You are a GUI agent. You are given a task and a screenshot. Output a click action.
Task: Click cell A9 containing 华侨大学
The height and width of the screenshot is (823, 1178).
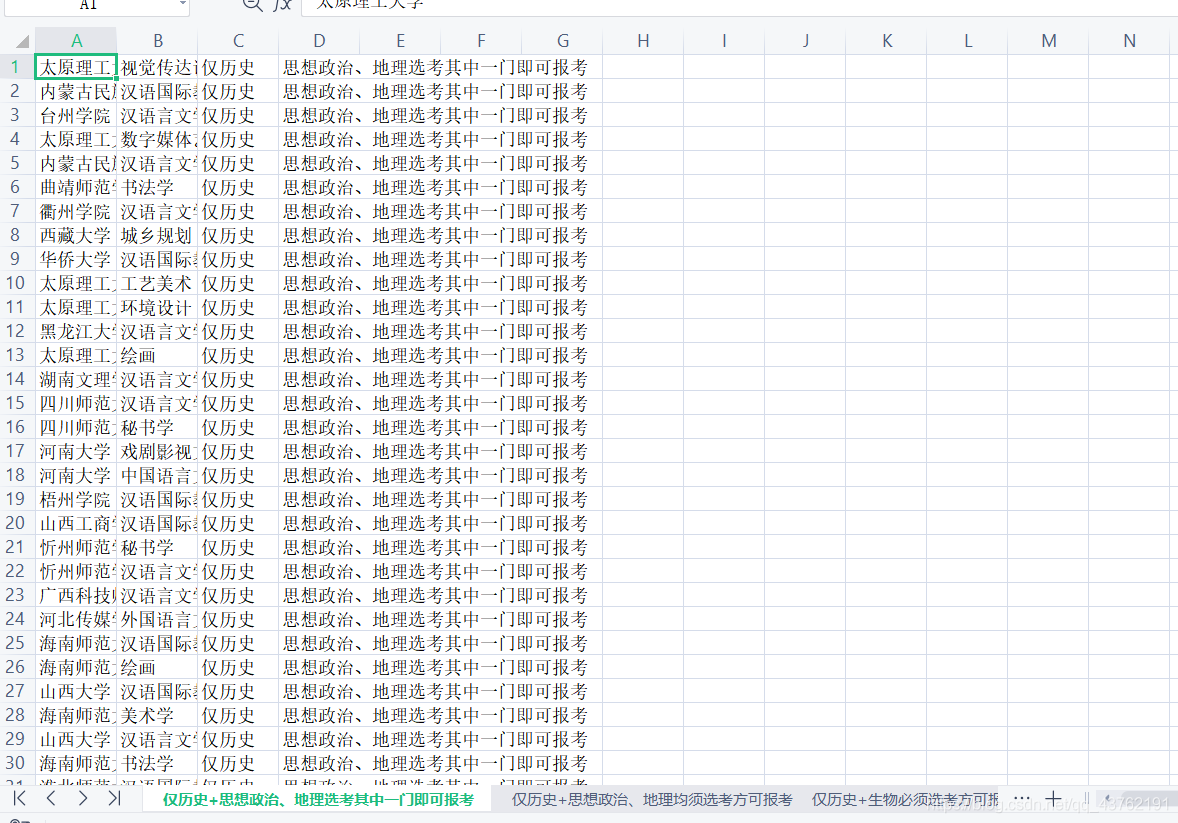[x=76, y=259]
